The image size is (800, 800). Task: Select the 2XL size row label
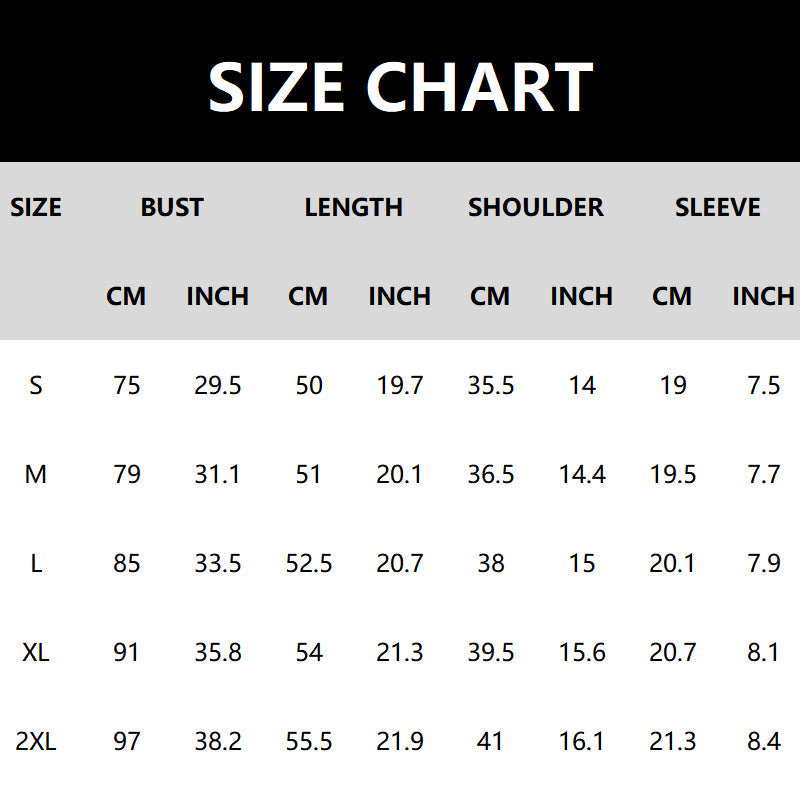[x=36, y=742]
